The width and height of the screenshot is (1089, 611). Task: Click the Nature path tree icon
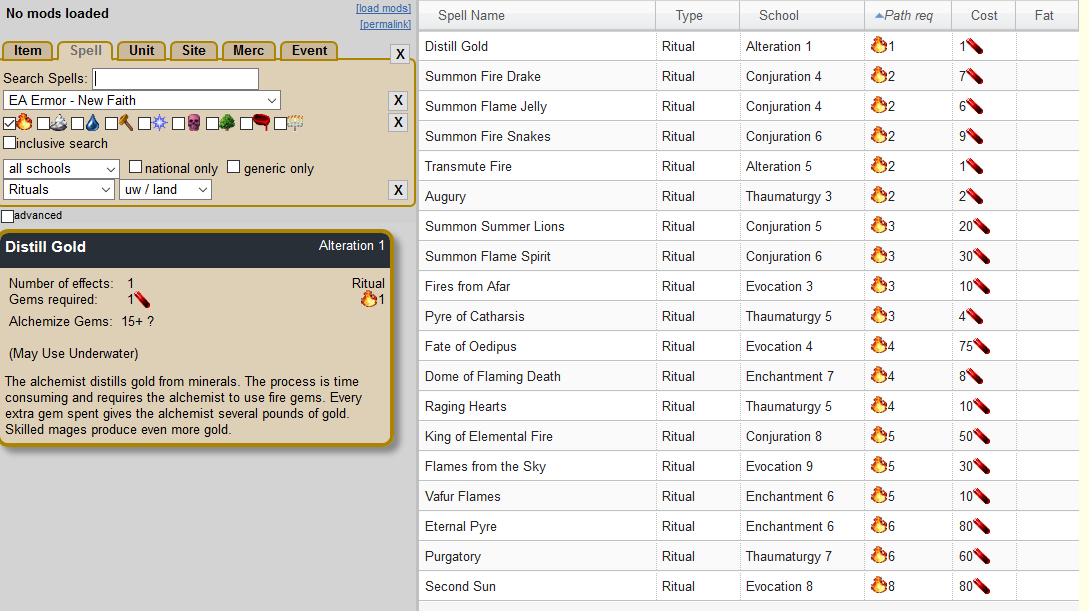(227, 123)
